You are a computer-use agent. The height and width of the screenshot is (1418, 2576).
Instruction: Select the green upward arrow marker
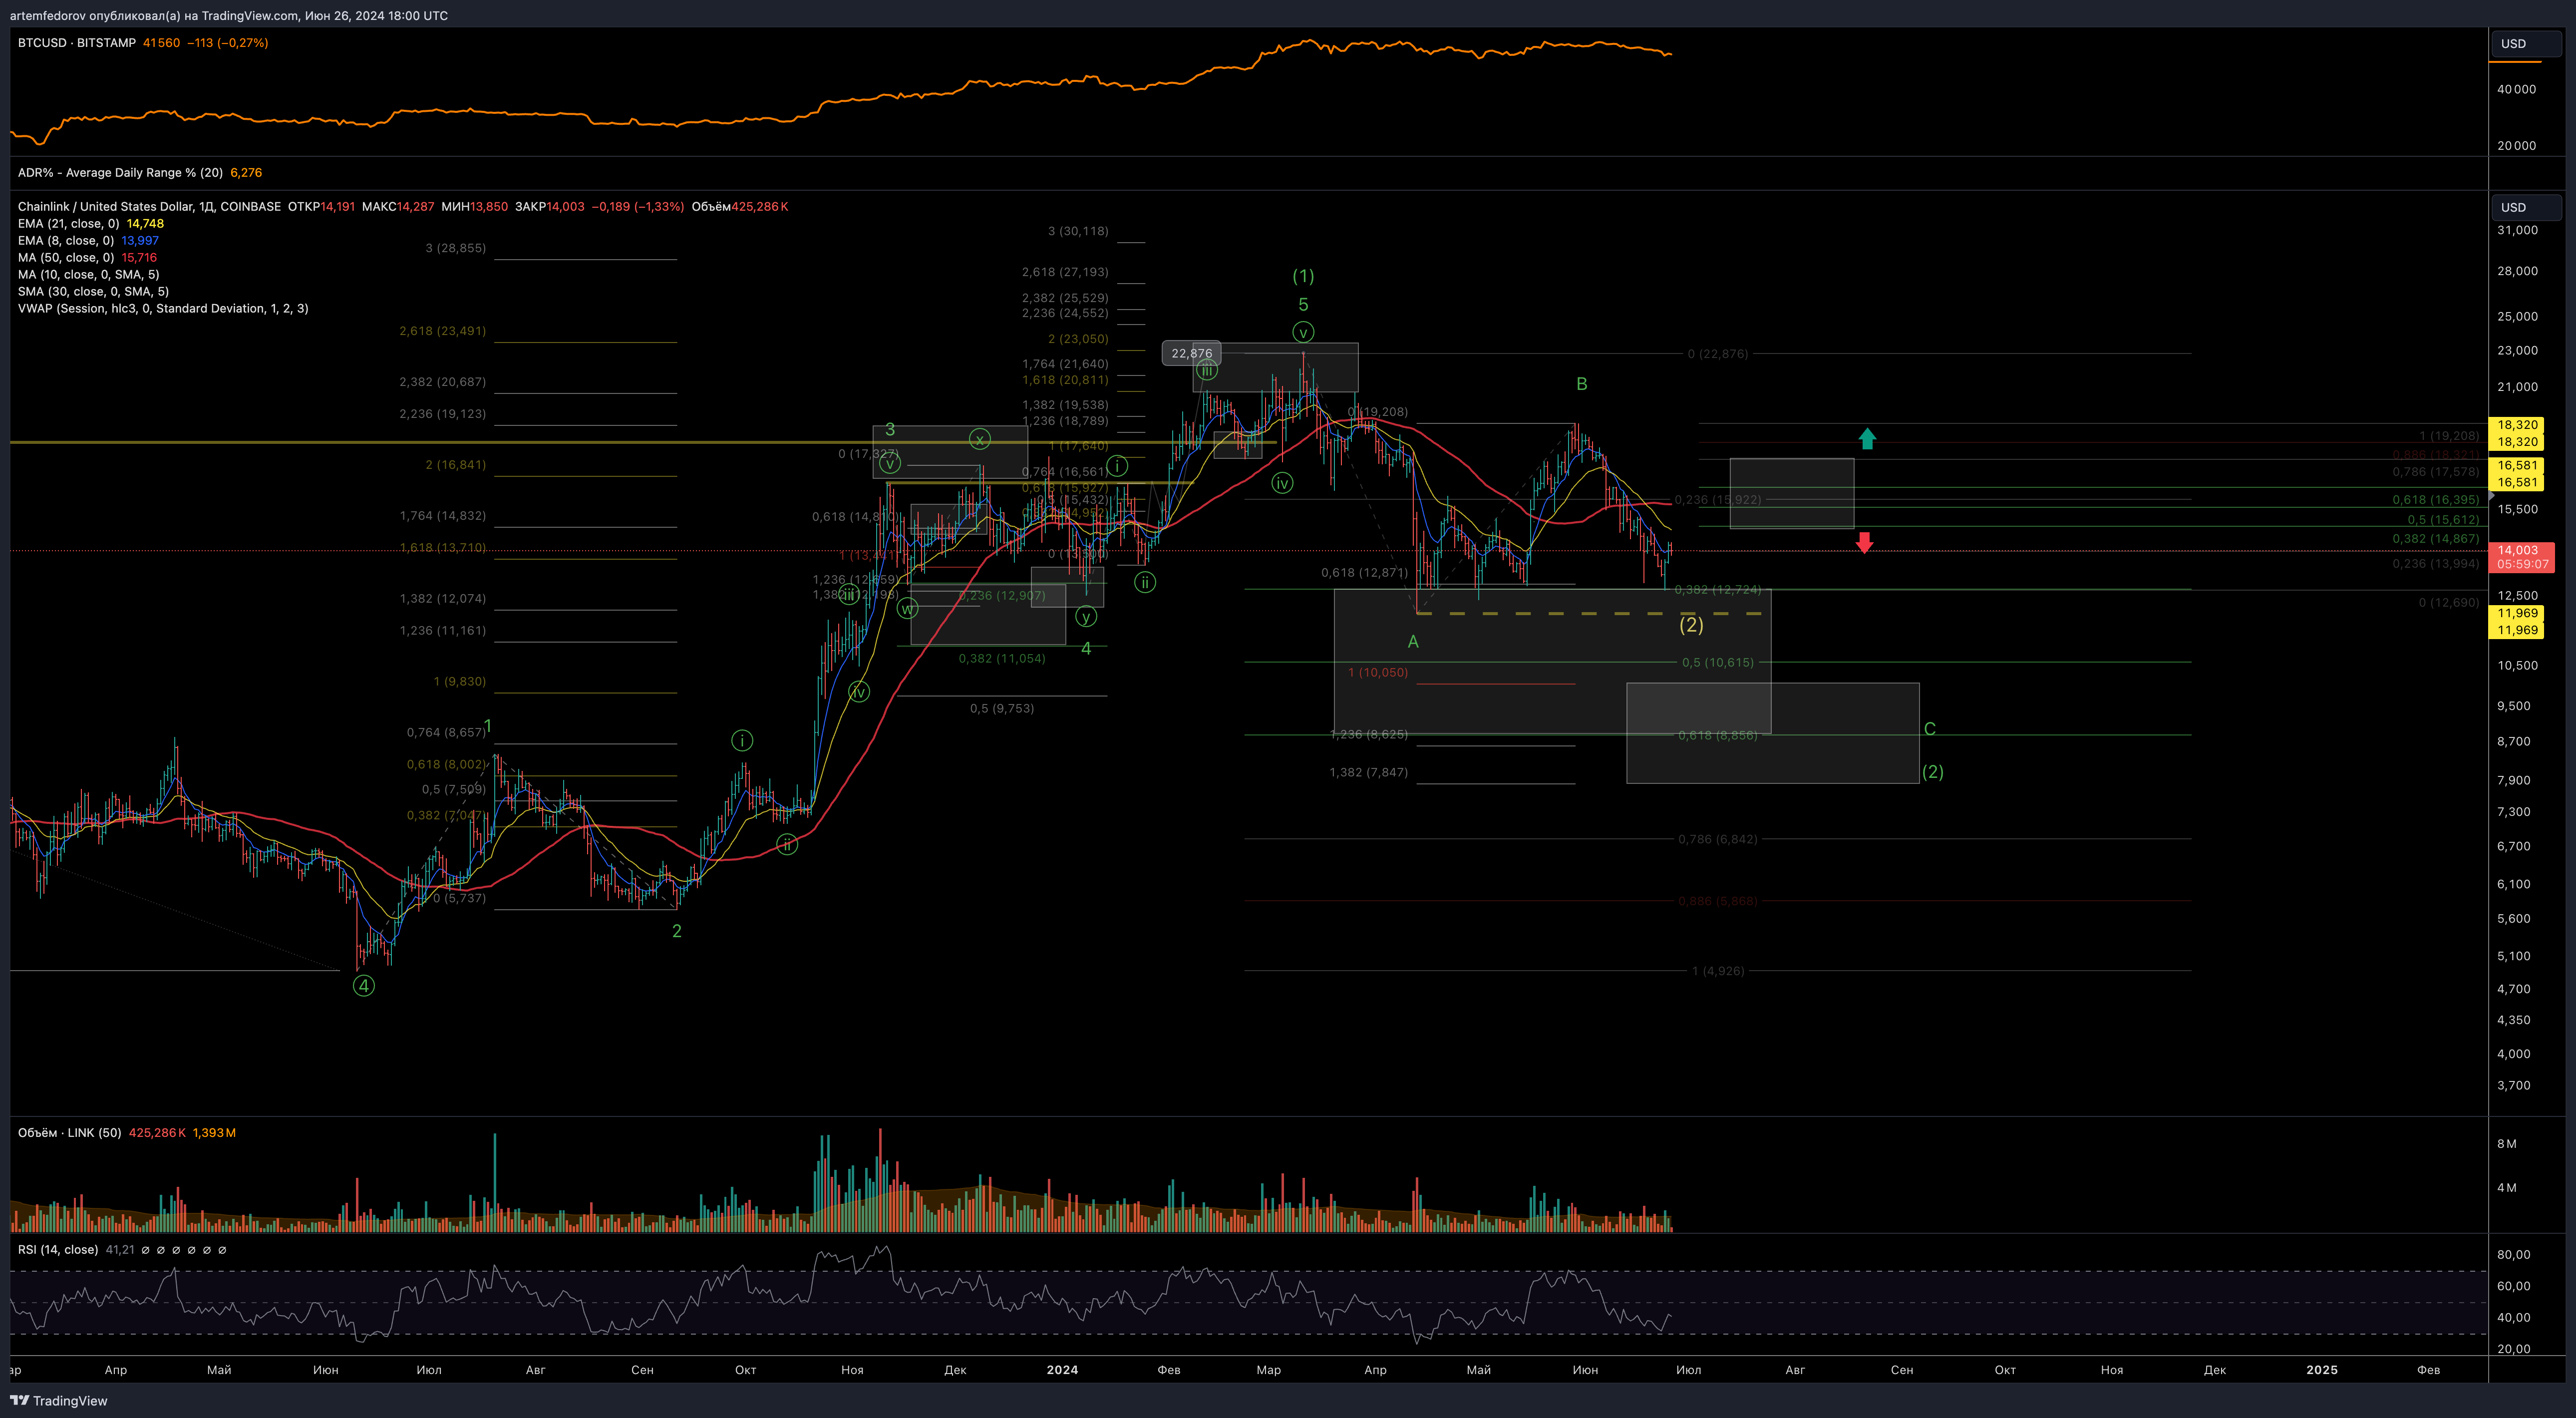click(1867, 438)
